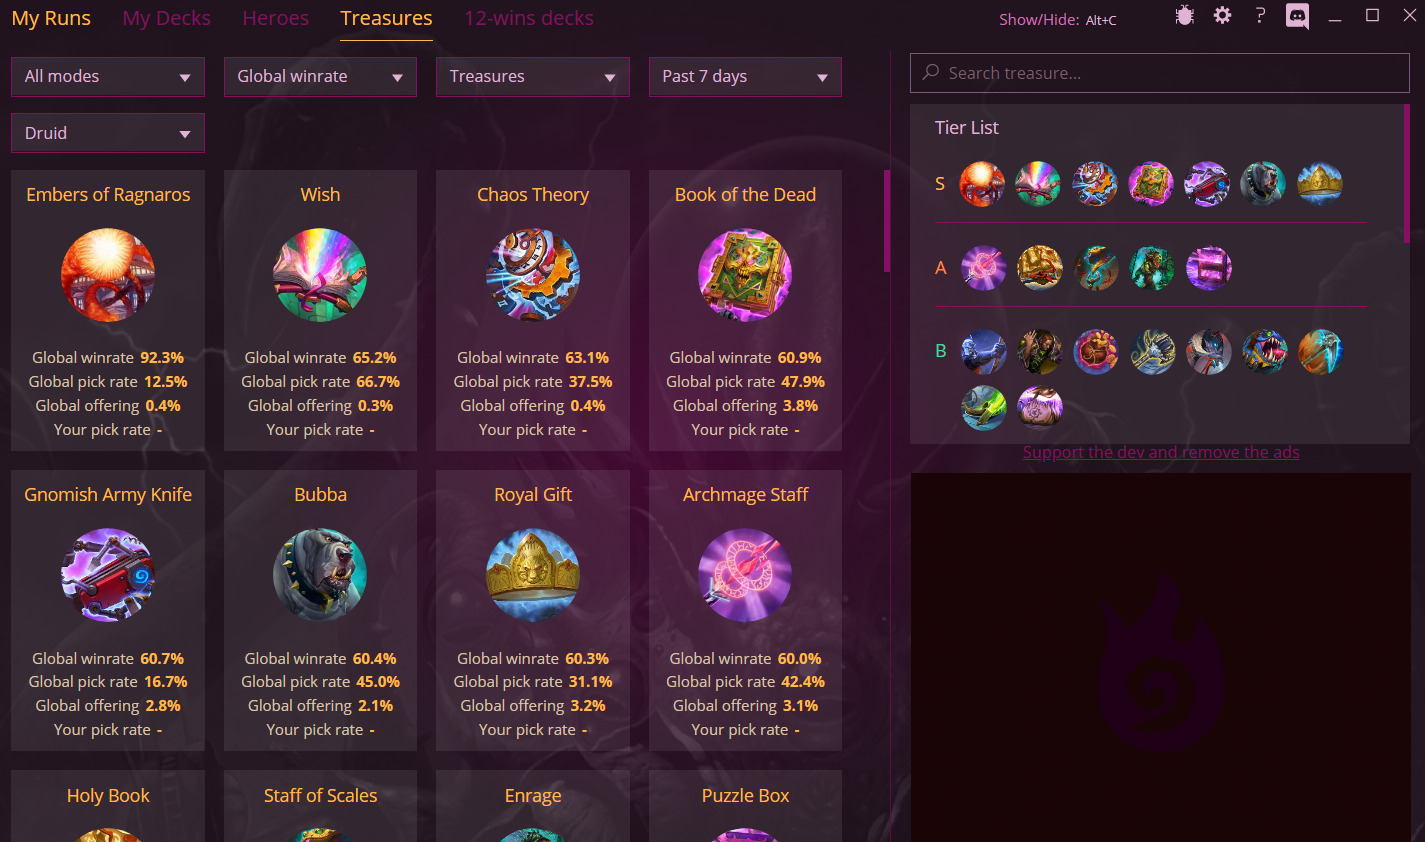Open settings via the gear icon
This screenshot has height=842, width=1425.
click(x=1222, y=16)
